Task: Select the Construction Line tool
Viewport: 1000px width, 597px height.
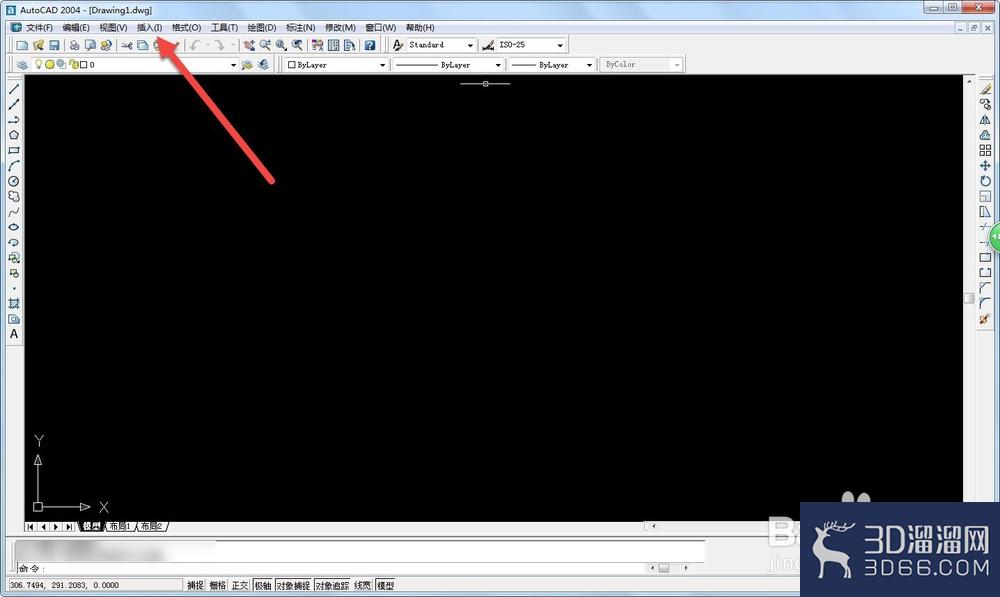Action: 13,105
